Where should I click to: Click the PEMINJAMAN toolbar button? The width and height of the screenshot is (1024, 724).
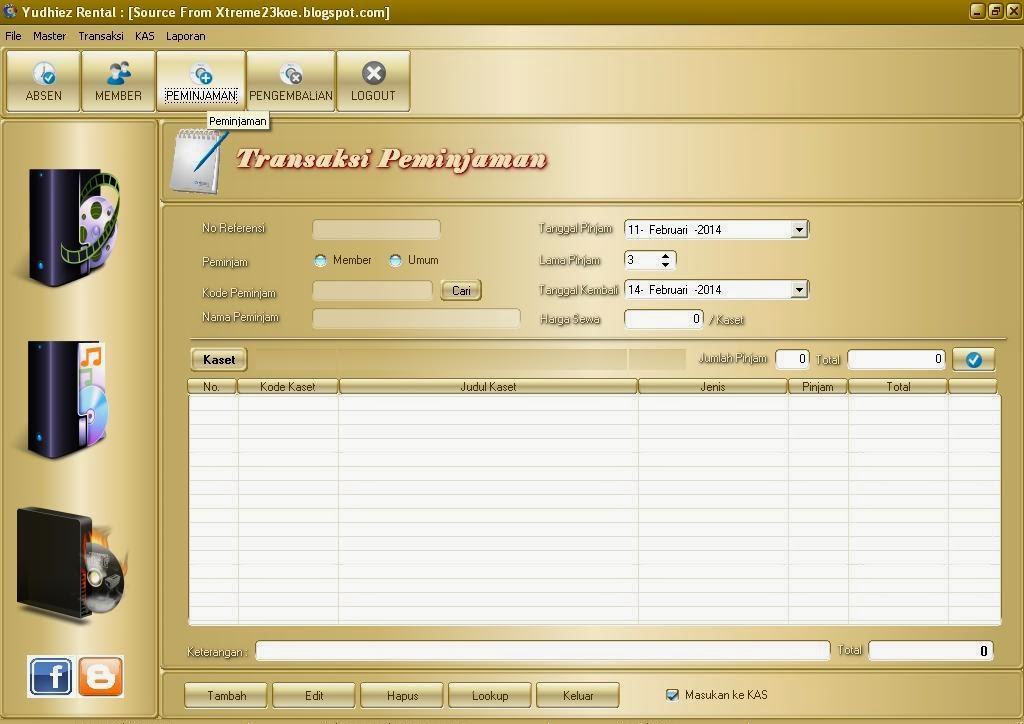[201, 82]
